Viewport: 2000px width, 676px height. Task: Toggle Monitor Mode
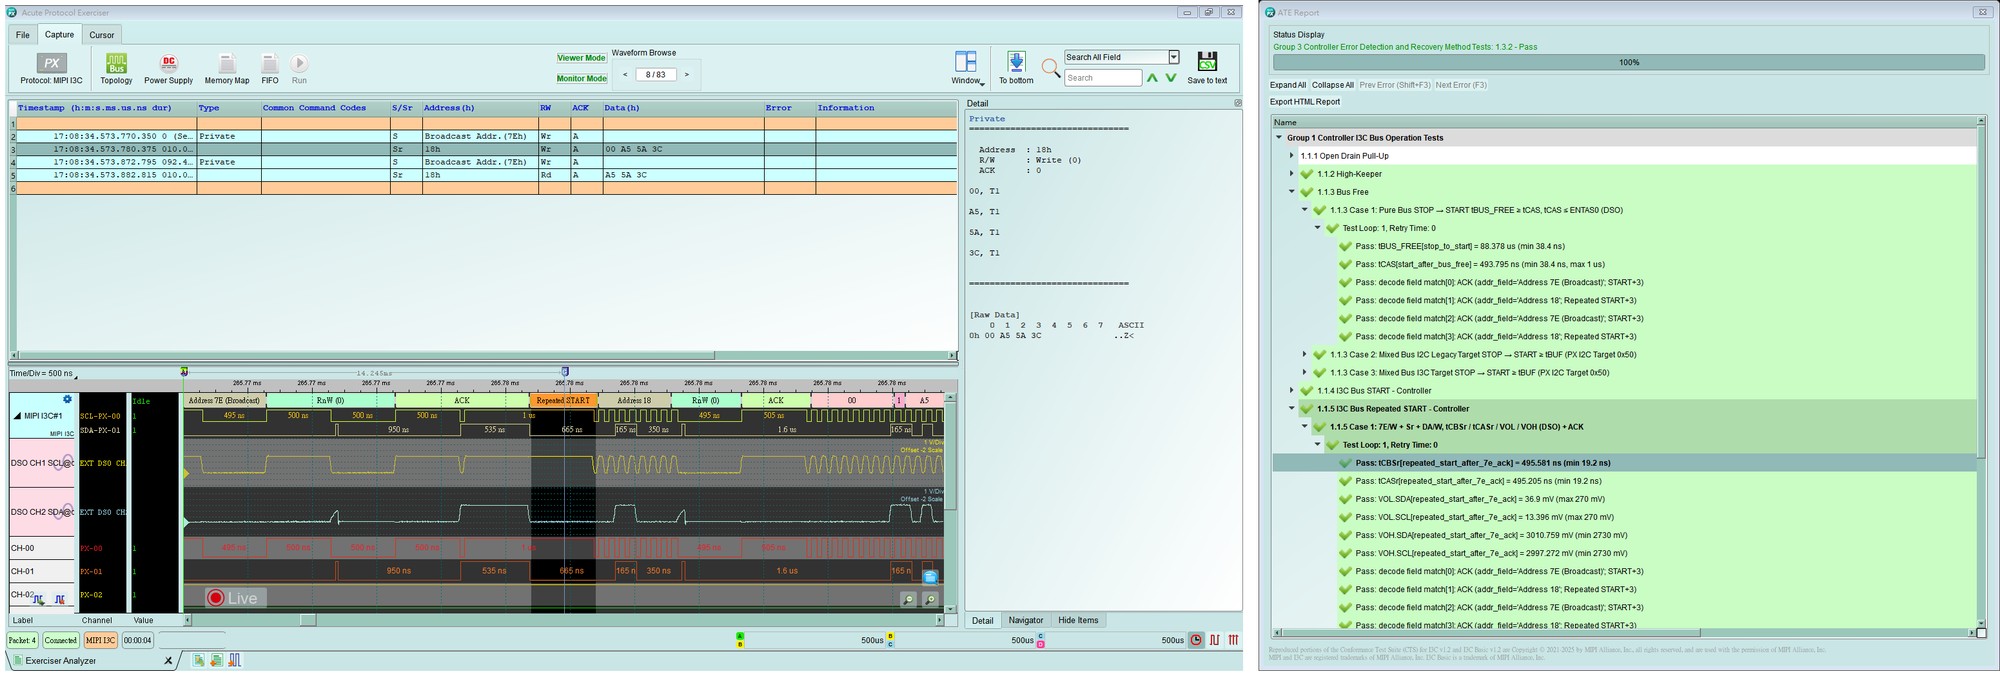coord(582,78)
